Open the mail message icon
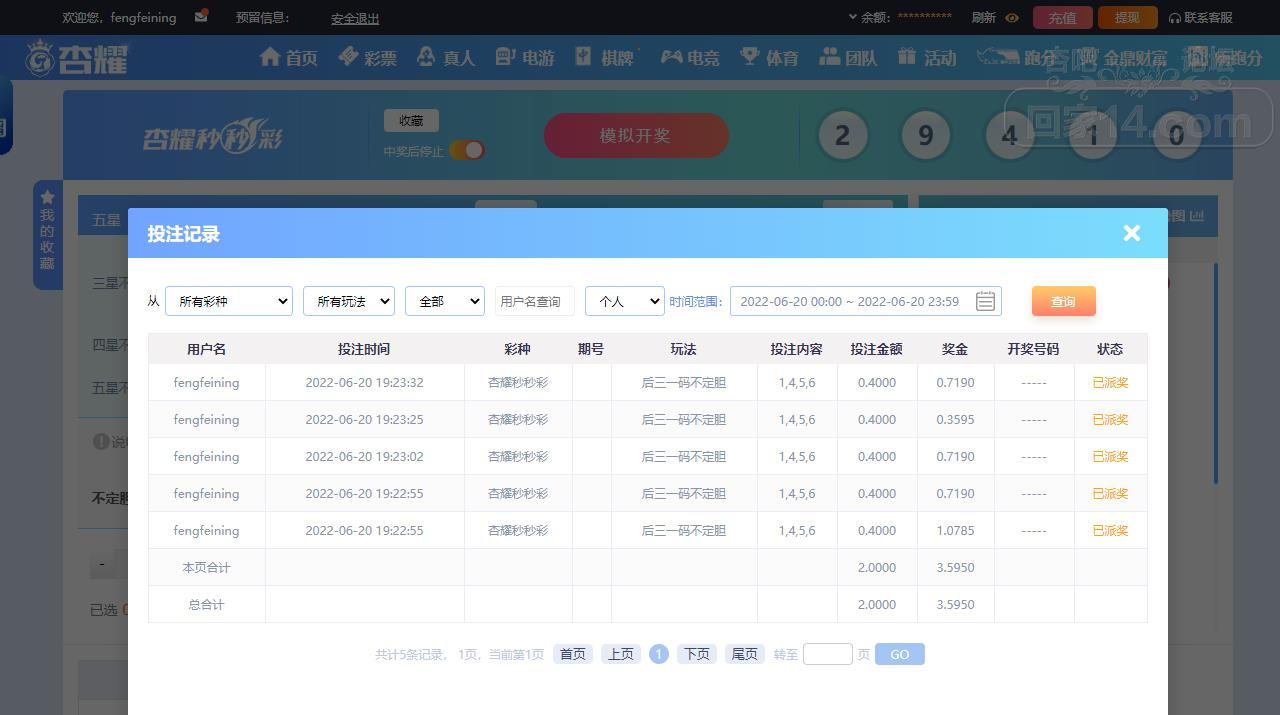Image resolution: width=1280 pixels, height=715 pixels. pyautogui.click(x=202, y=17)
